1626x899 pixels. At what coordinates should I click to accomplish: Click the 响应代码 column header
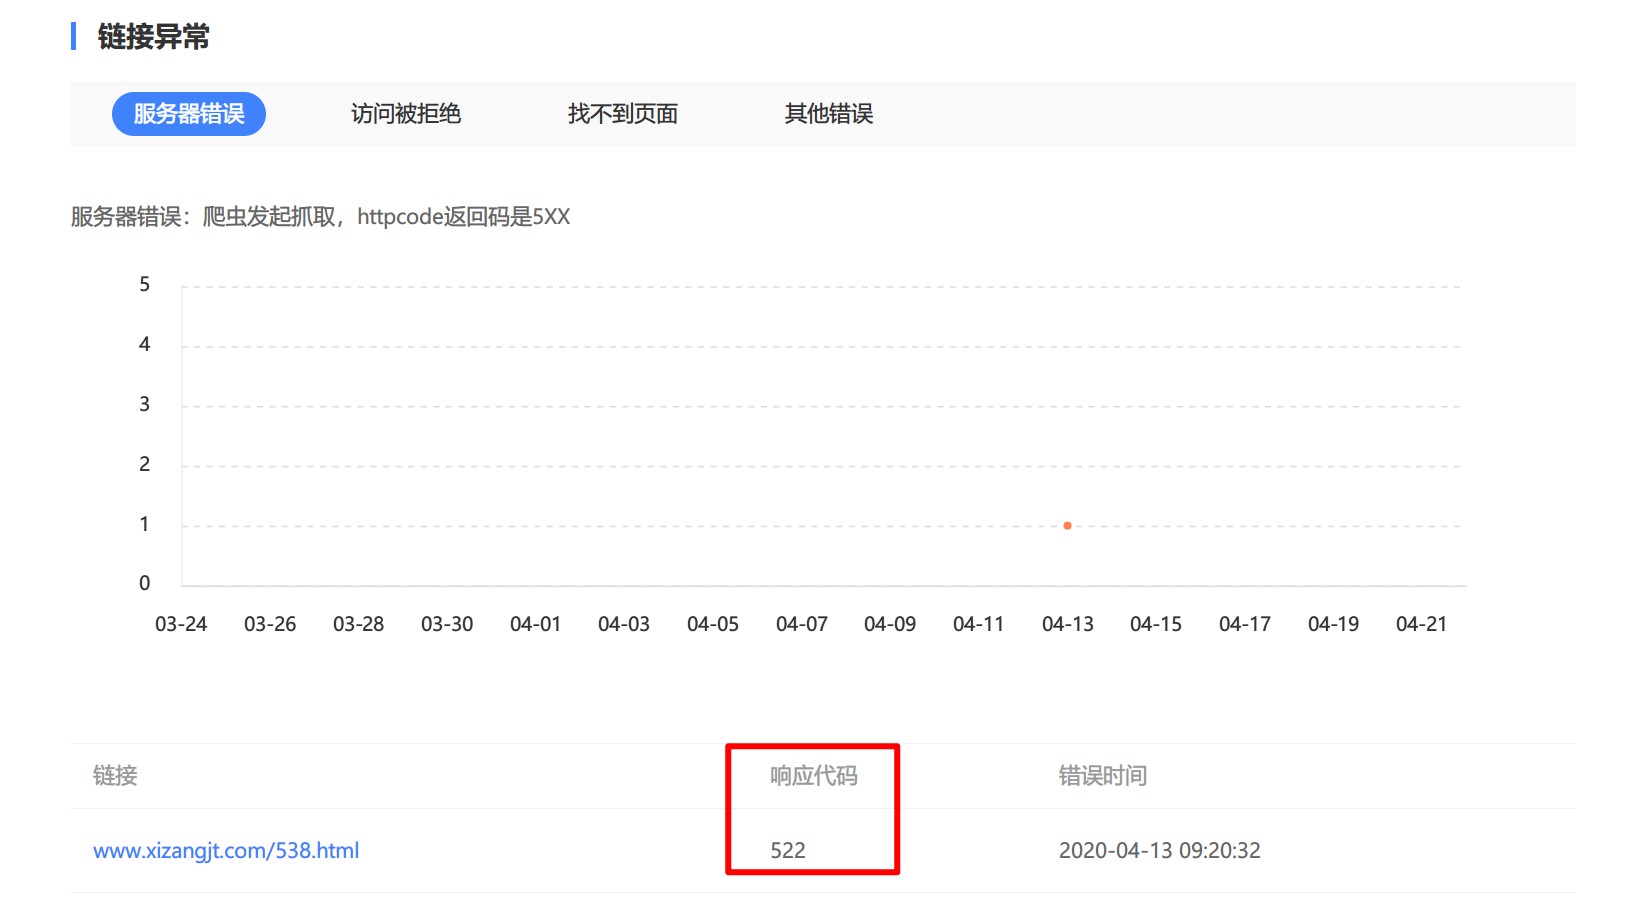click(x=813, y=776)
